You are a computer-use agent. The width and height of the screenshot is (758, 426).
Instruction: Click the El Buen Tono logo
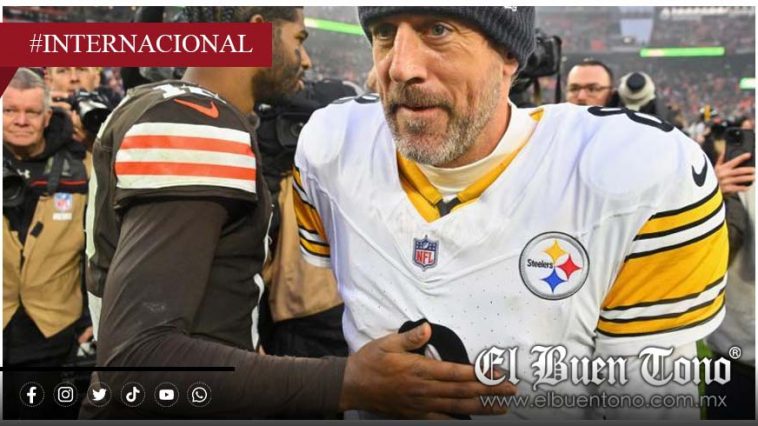(x=602, y=367)
